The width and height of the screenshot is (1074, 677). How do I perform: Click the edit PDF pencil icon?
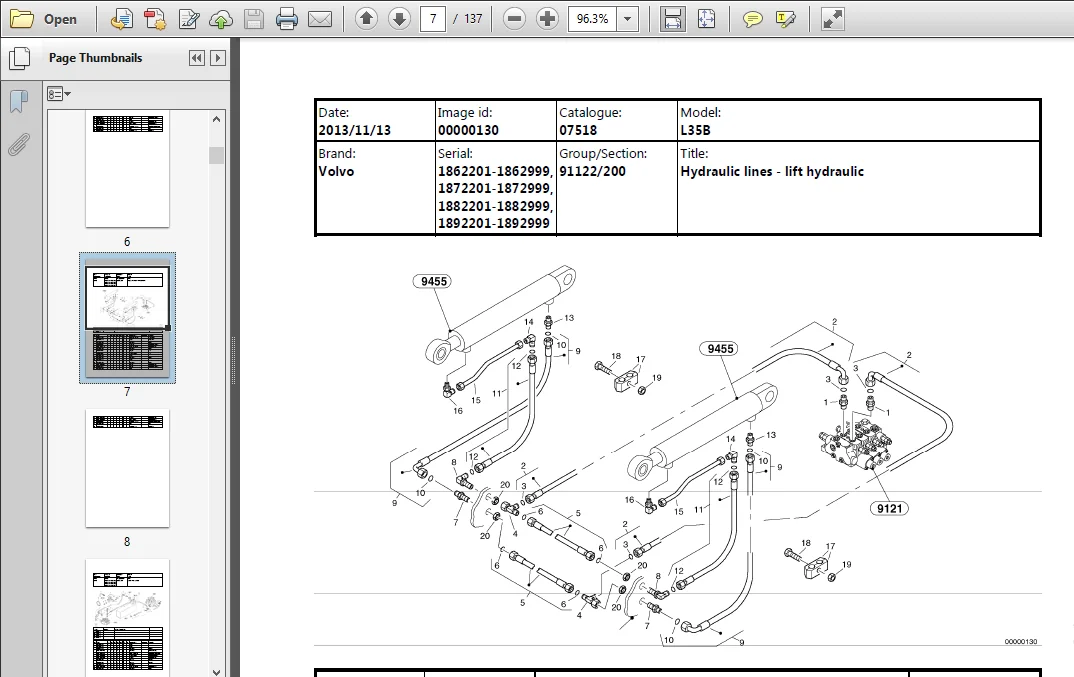pyautogui.click(x=188, y=19)
